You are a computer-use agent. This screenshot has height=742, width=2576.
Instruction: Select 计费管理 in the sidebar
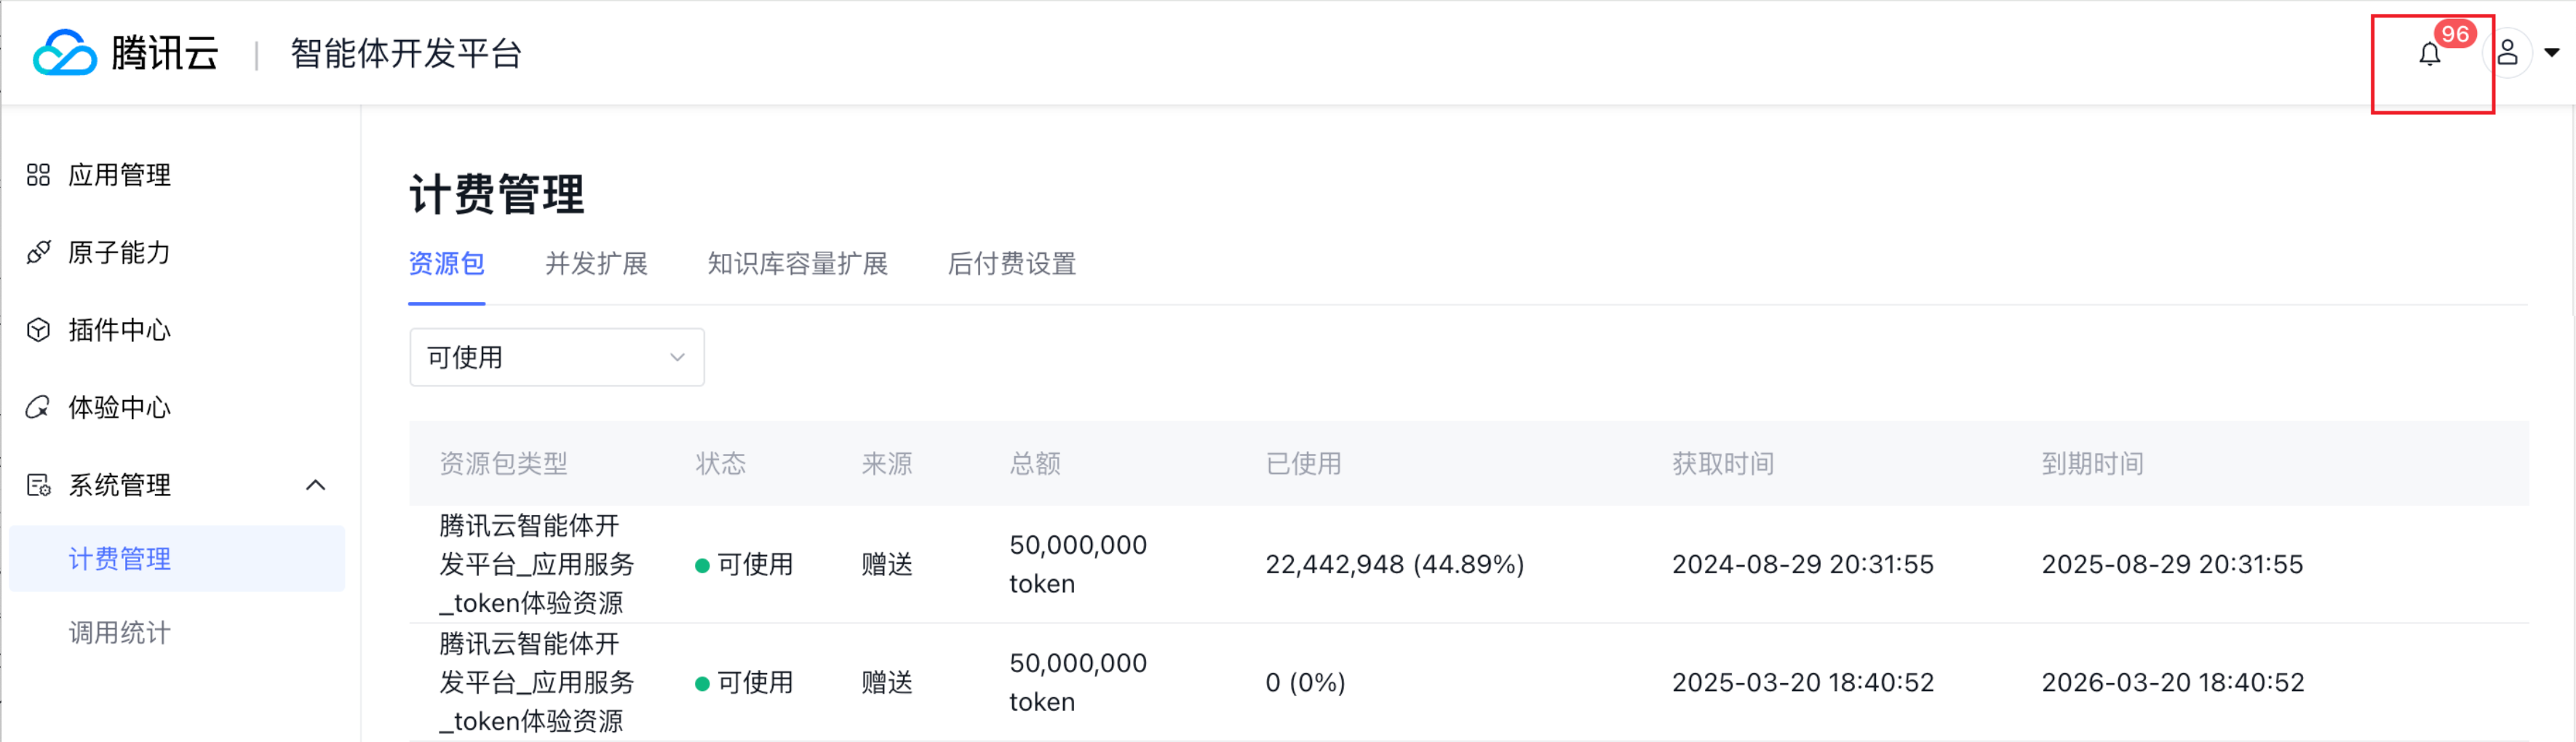[119, 559]
